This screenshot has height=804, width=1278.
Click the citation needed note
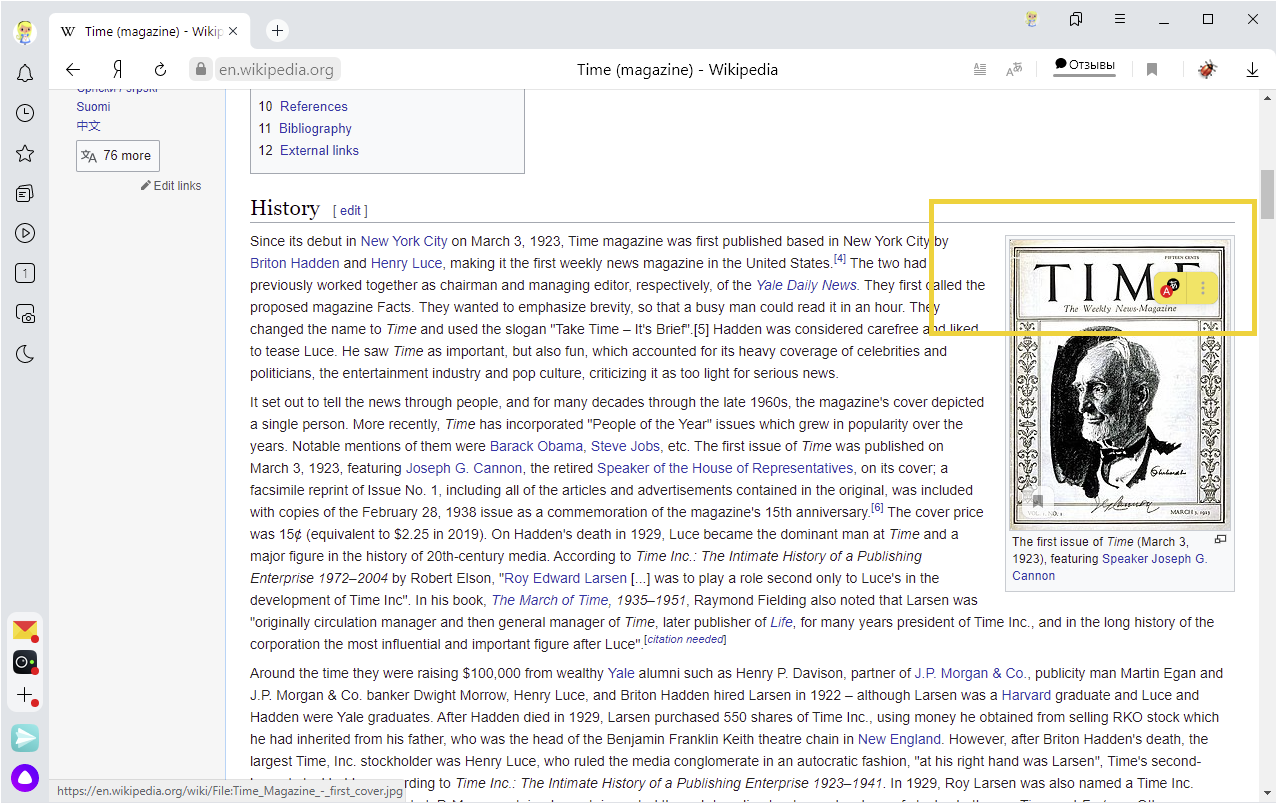(686, 639)
